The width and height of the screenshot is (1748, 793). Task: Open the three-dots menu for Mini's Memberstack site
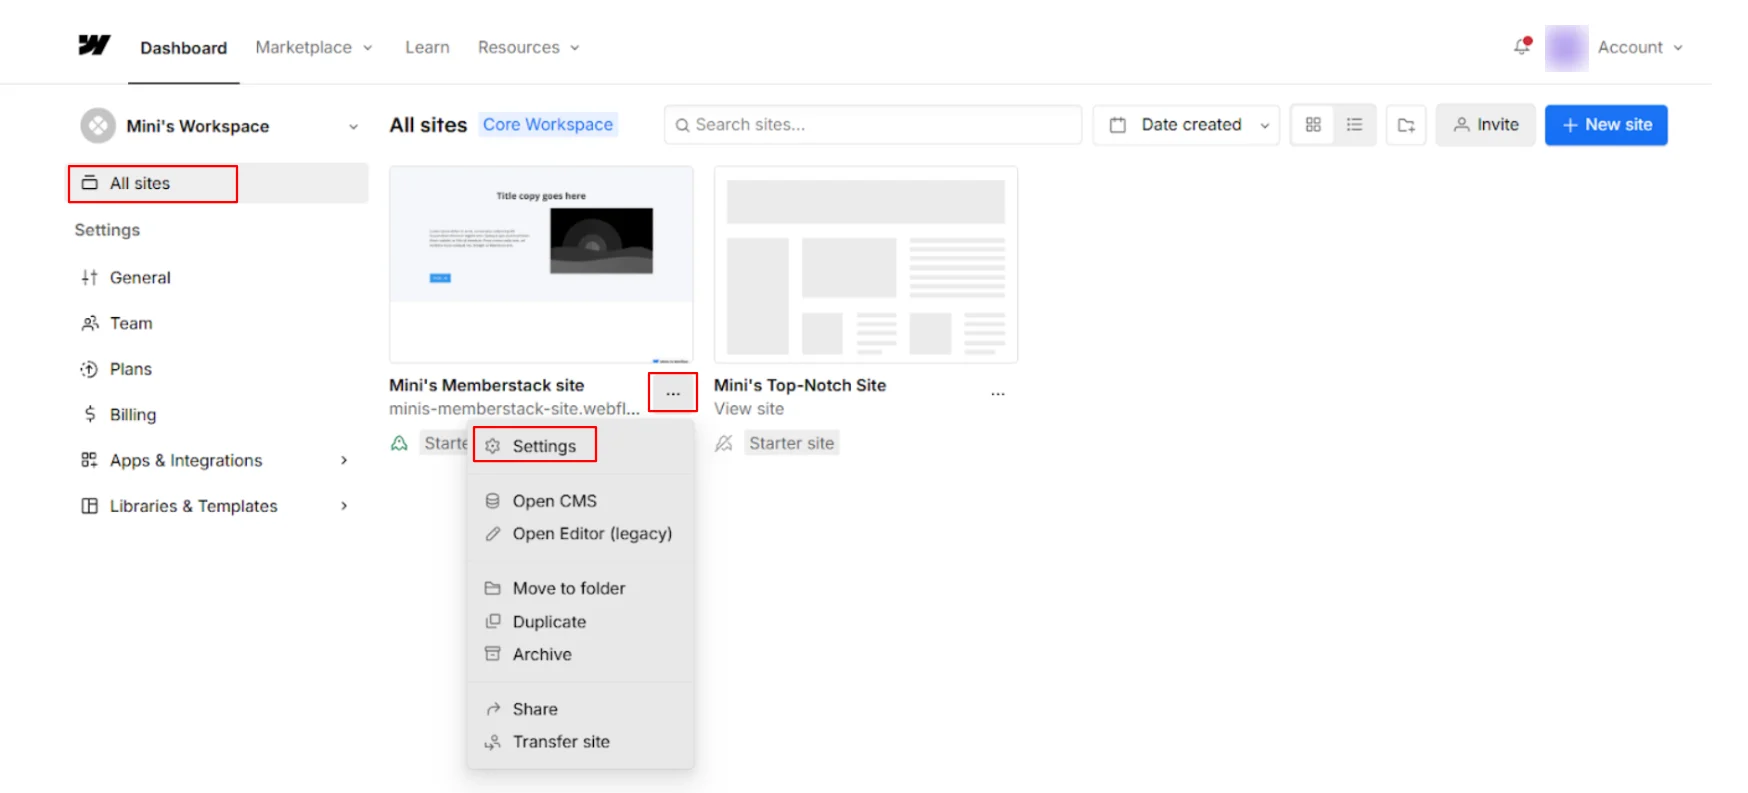(673, 393)
